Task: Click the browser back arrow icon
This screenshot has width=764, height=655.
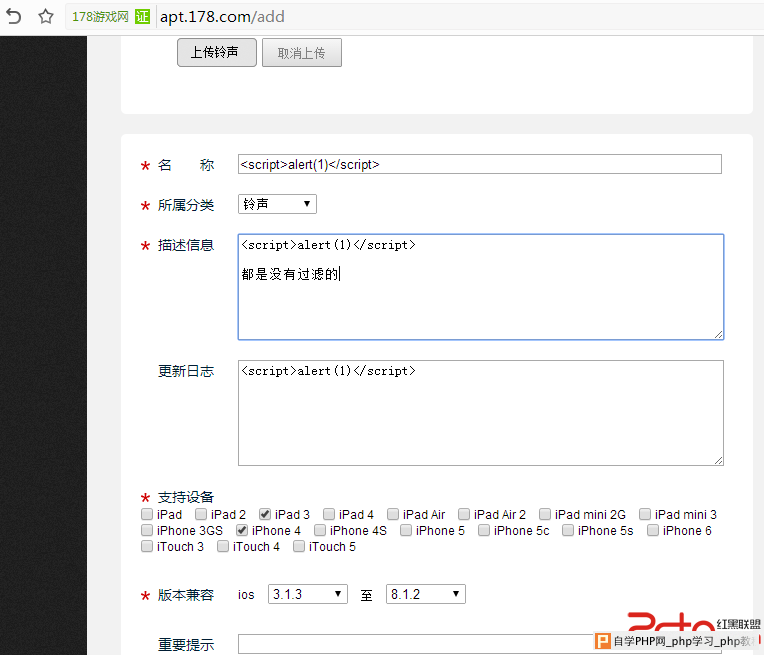Action: [14, 17]
